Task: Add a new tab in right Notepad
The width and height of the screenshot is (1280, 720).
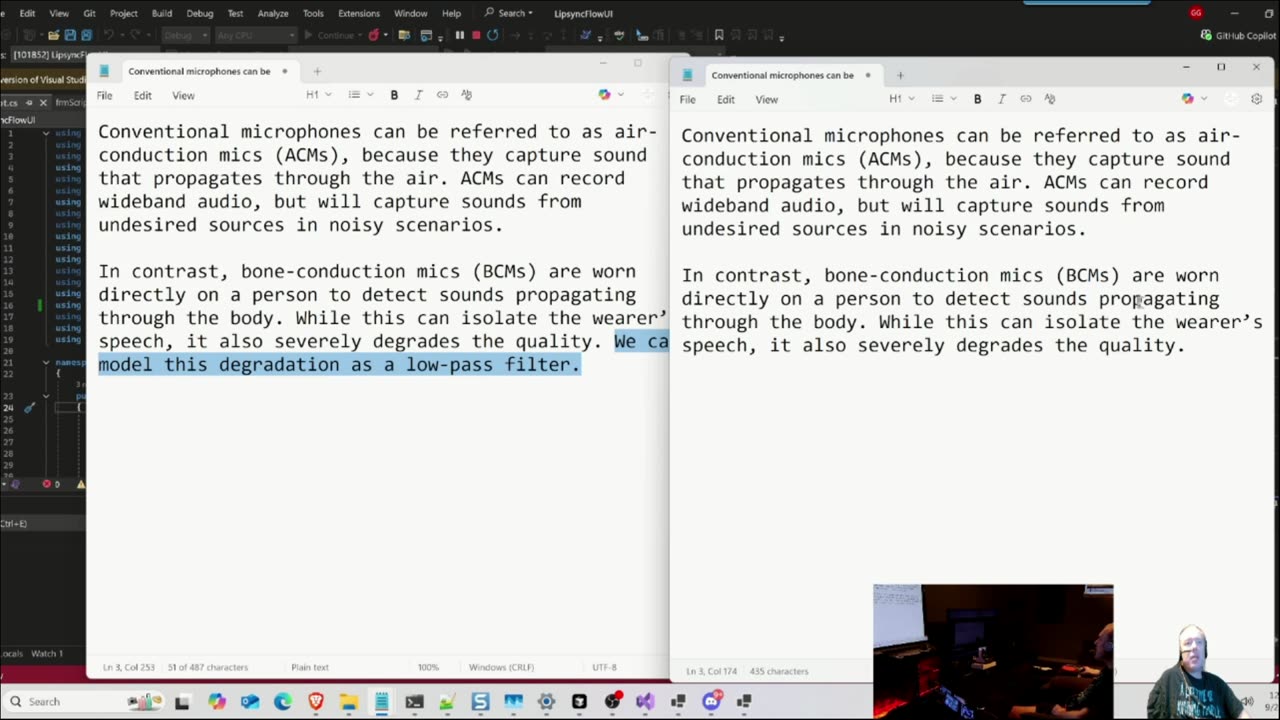Action: pos(900,76)
